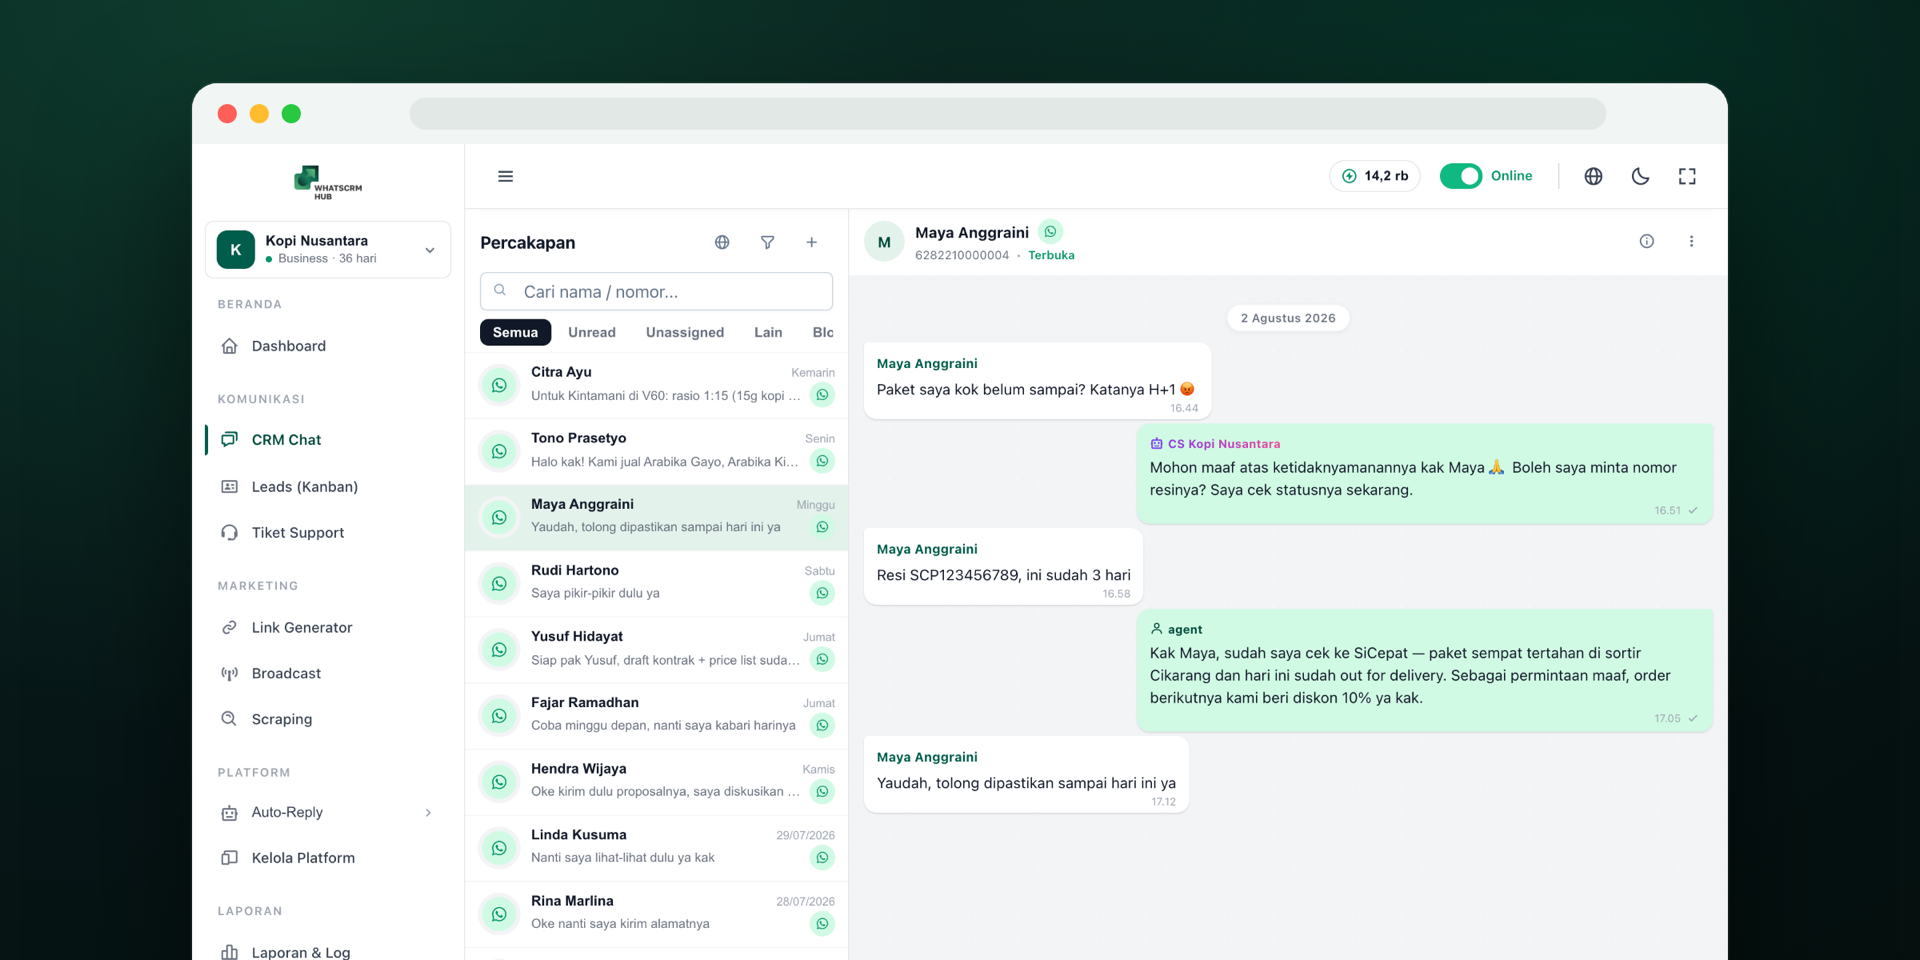Focus the Cari nama / nomor search field
This screenshot has width=1920, height=960.
tap(656, 292)
